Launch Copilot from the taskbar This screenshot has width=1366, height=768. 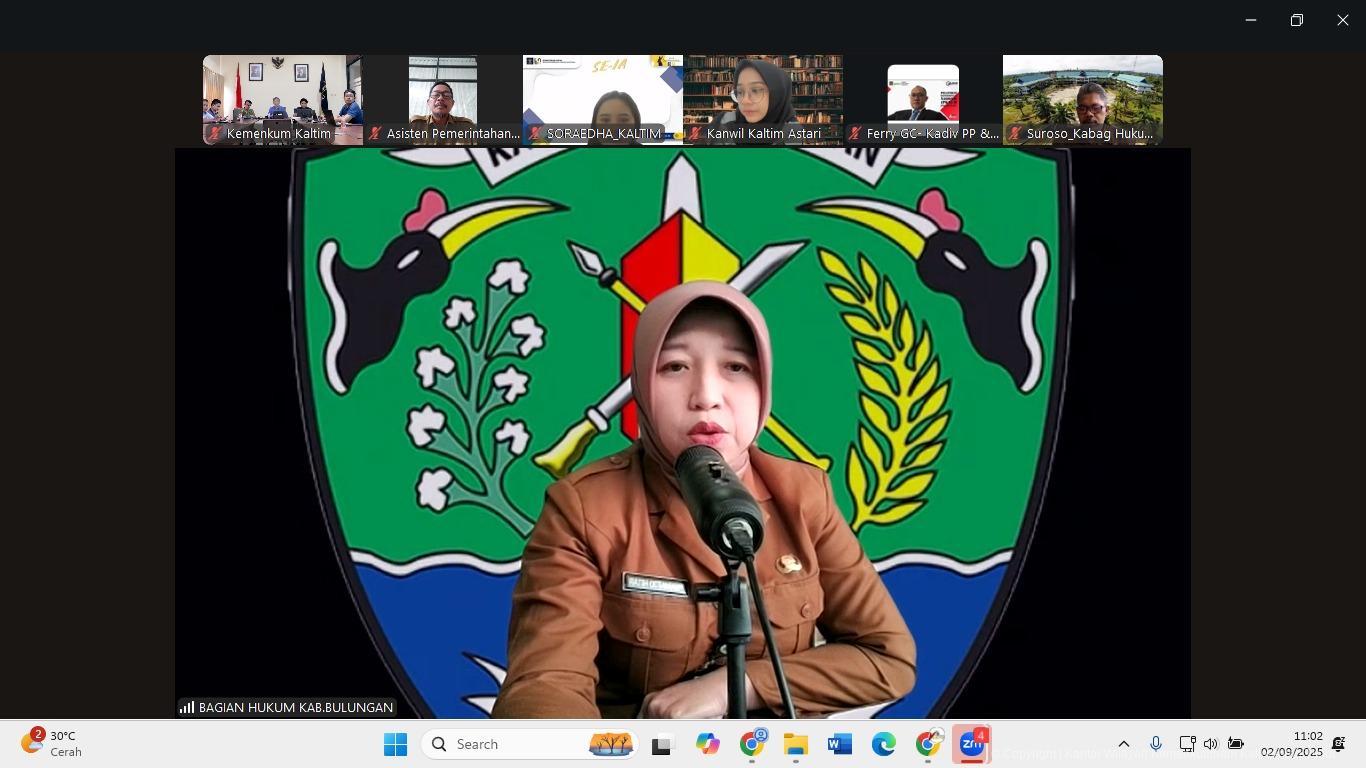[x=708, y=745]
